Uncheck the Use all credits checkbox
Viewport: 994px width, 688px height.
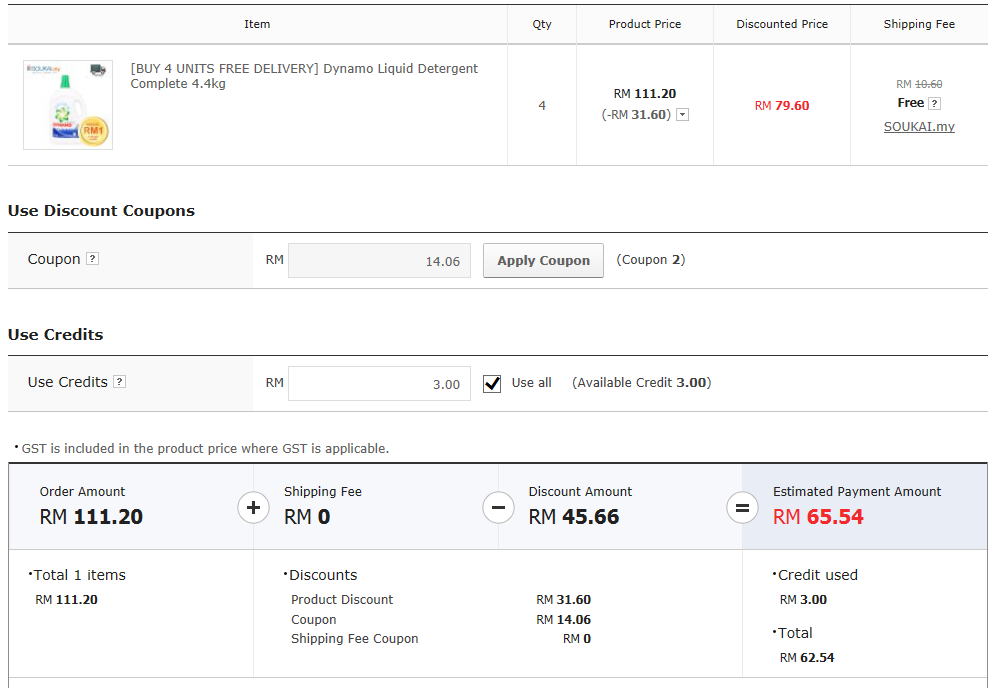pyautogui.click(x=492, y=383)
